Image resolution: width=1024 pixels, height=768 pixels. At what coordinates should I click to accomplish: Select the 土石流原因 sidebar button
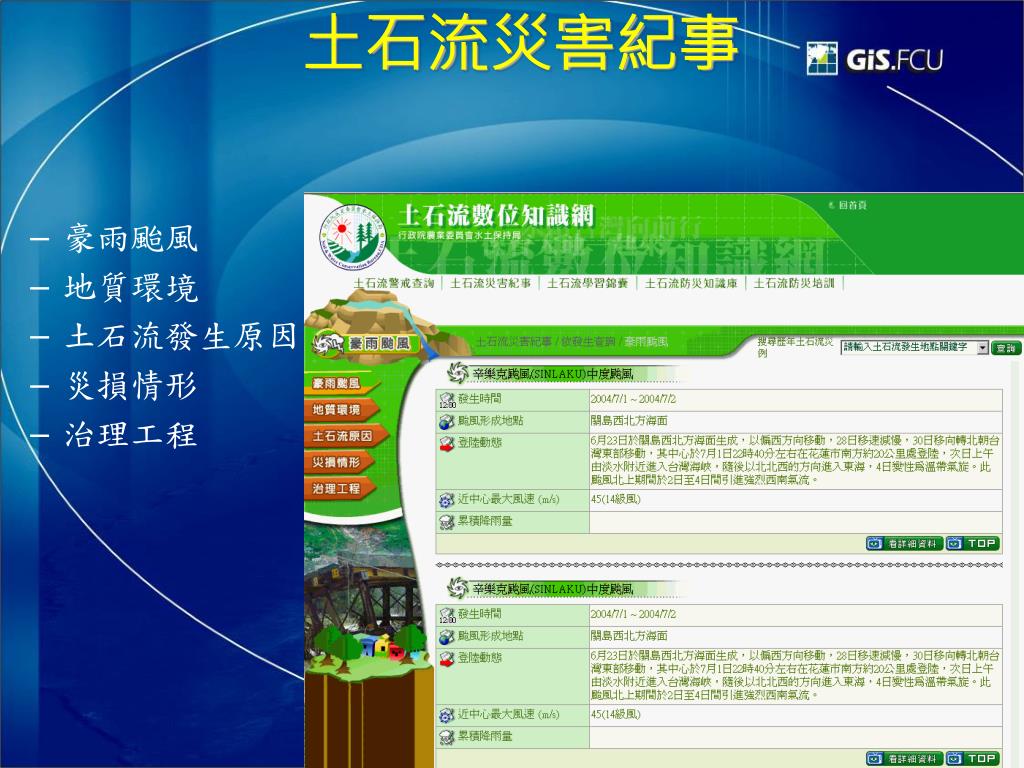[x=345, y=436]
